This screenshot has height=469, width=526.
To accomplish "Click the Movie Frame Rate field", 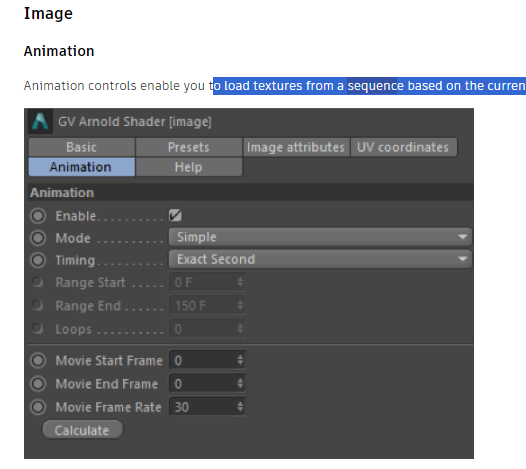I will coord(207,407).
